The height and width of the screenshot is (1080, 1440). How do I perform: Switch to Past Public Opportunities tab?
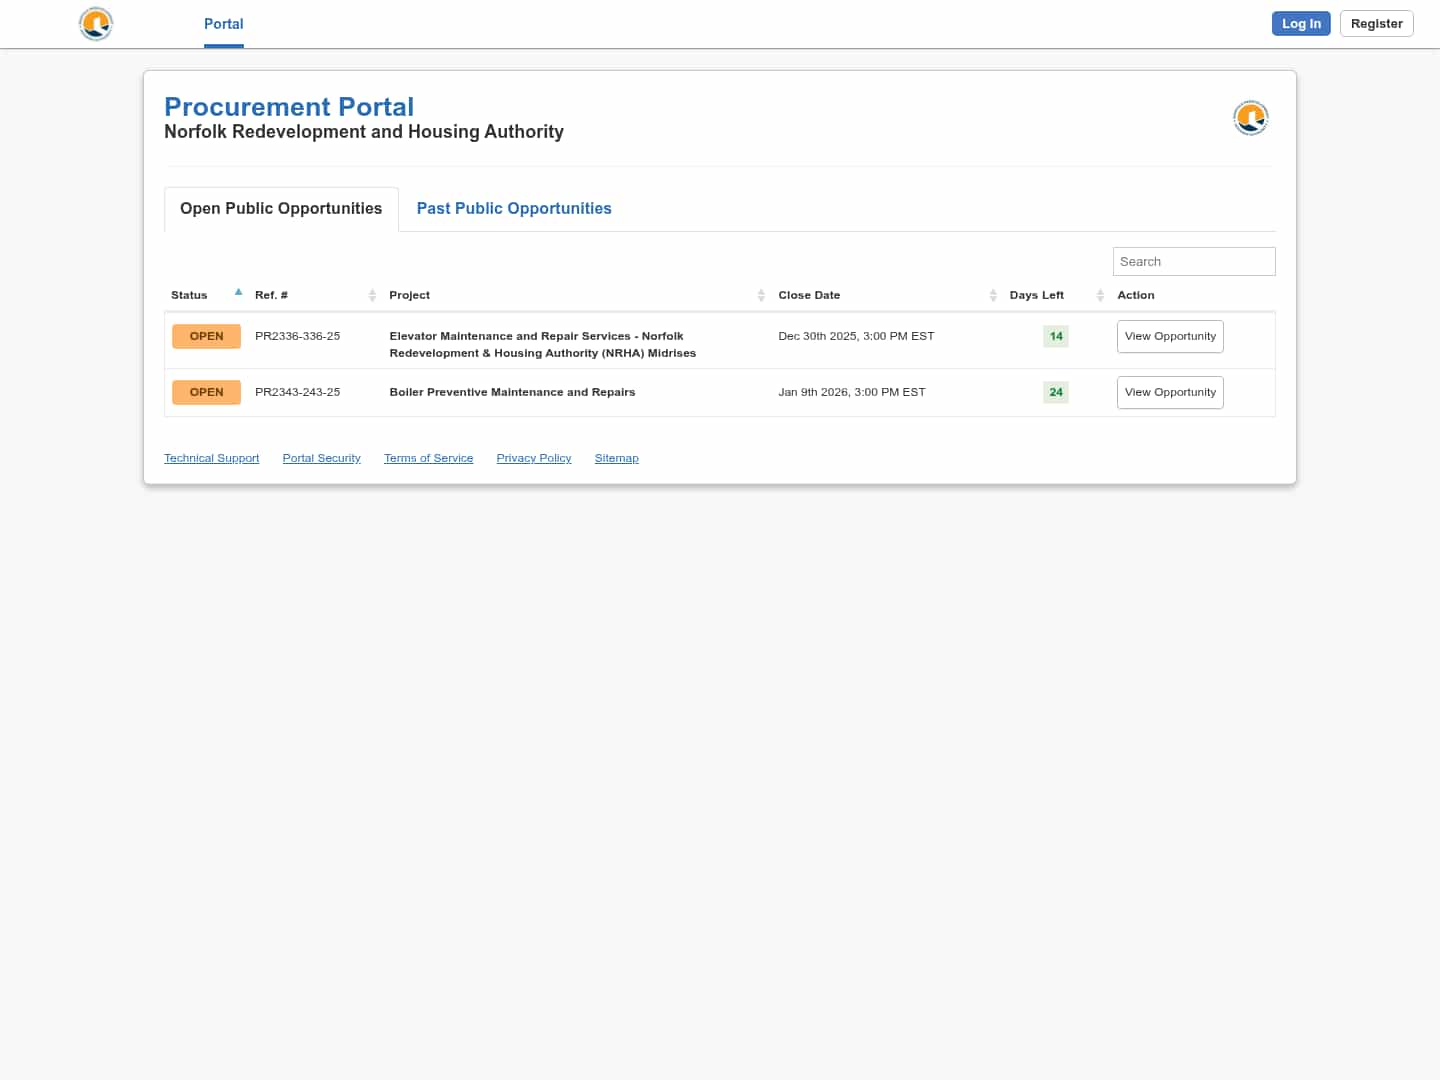514,209
